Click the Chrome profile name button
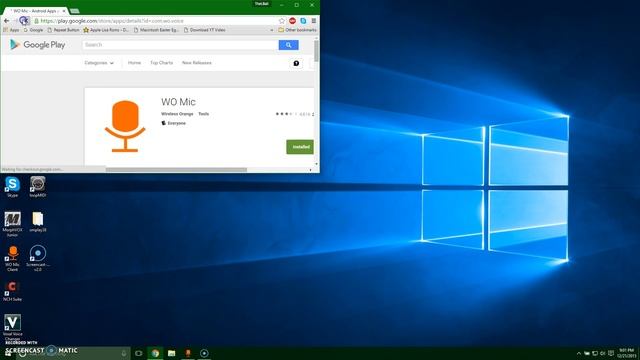 point(262,4)
